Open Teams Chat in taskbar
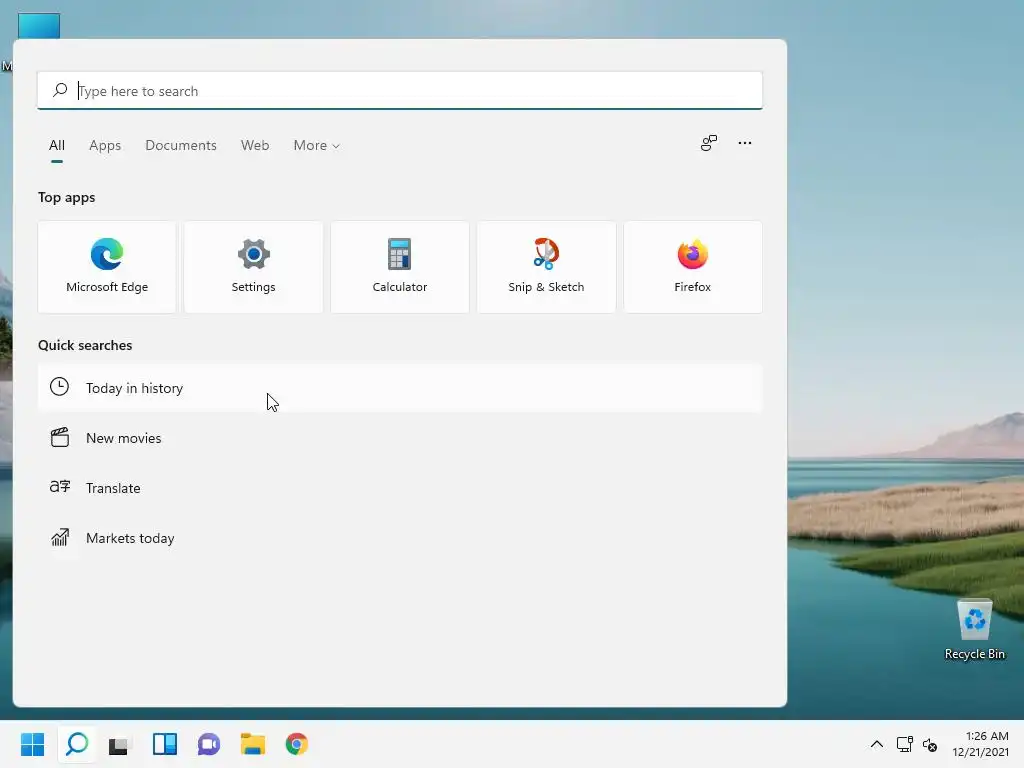The height and width of the screenshot is (768, 1024). [x=209, y=744]
